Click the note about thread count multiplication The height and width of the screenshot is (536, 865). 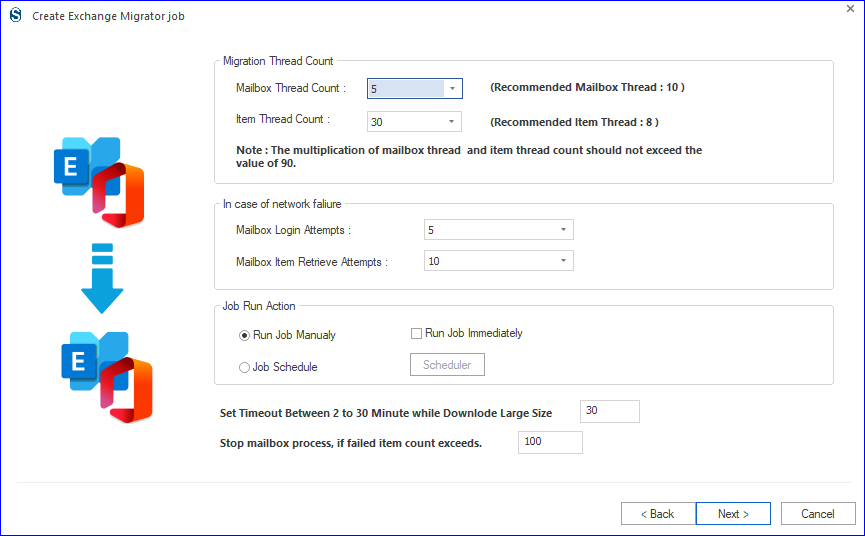tap(469, 157)
